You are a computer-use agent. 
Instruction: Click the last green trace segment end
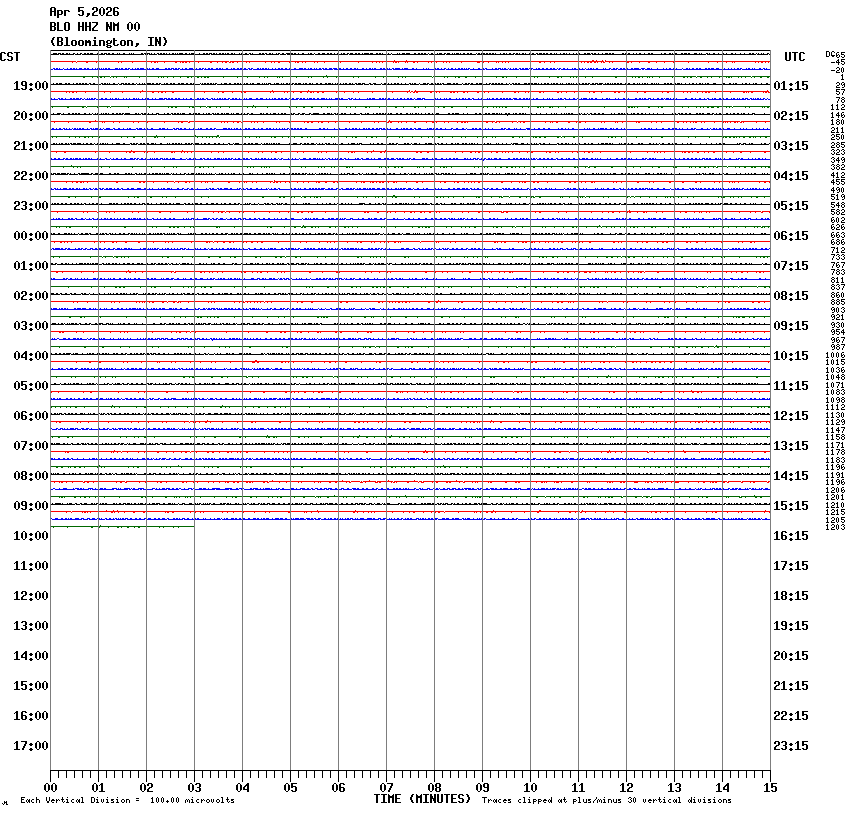pyautogui.click(x=194, y=526)
